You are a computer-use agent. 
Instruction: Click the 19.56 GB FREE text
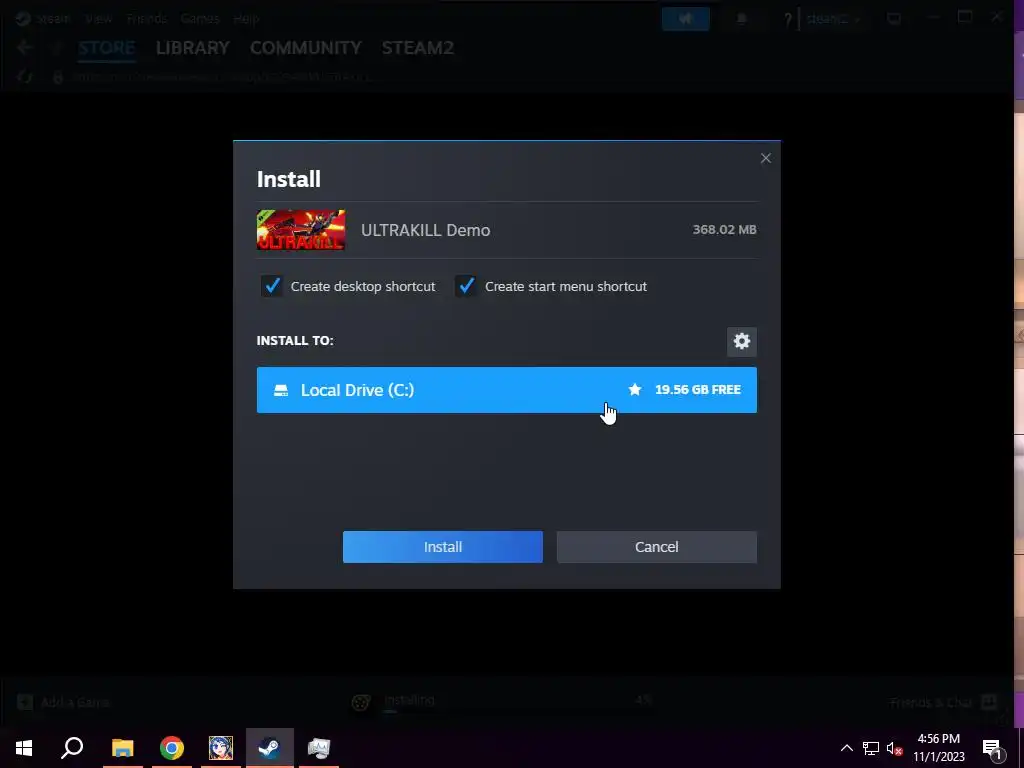[697, 390]
